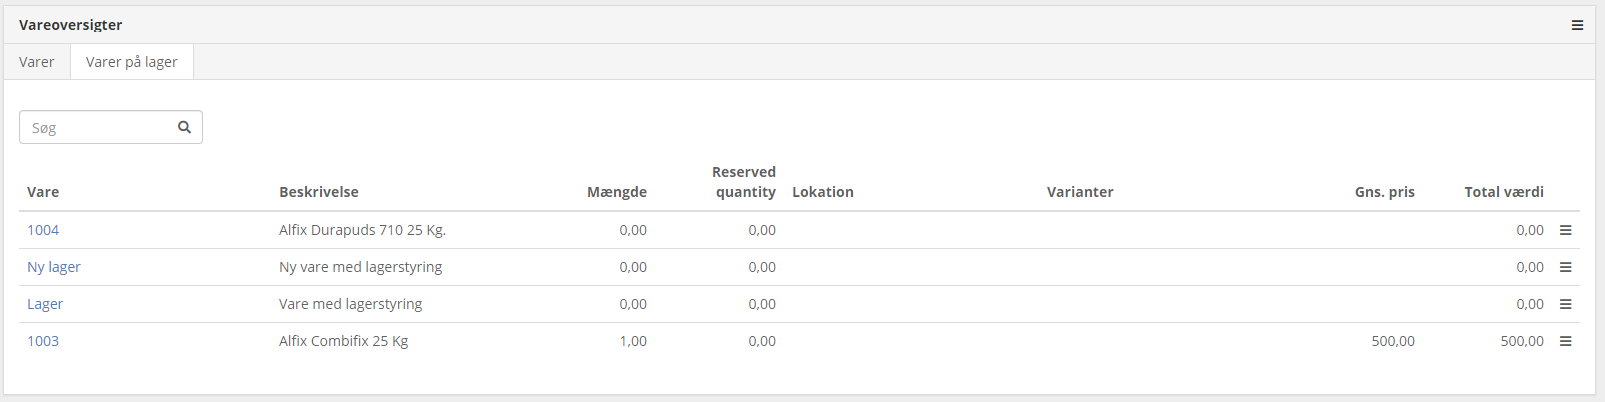
Task: Open row menu for Lager item
Action: point(1566,304)
